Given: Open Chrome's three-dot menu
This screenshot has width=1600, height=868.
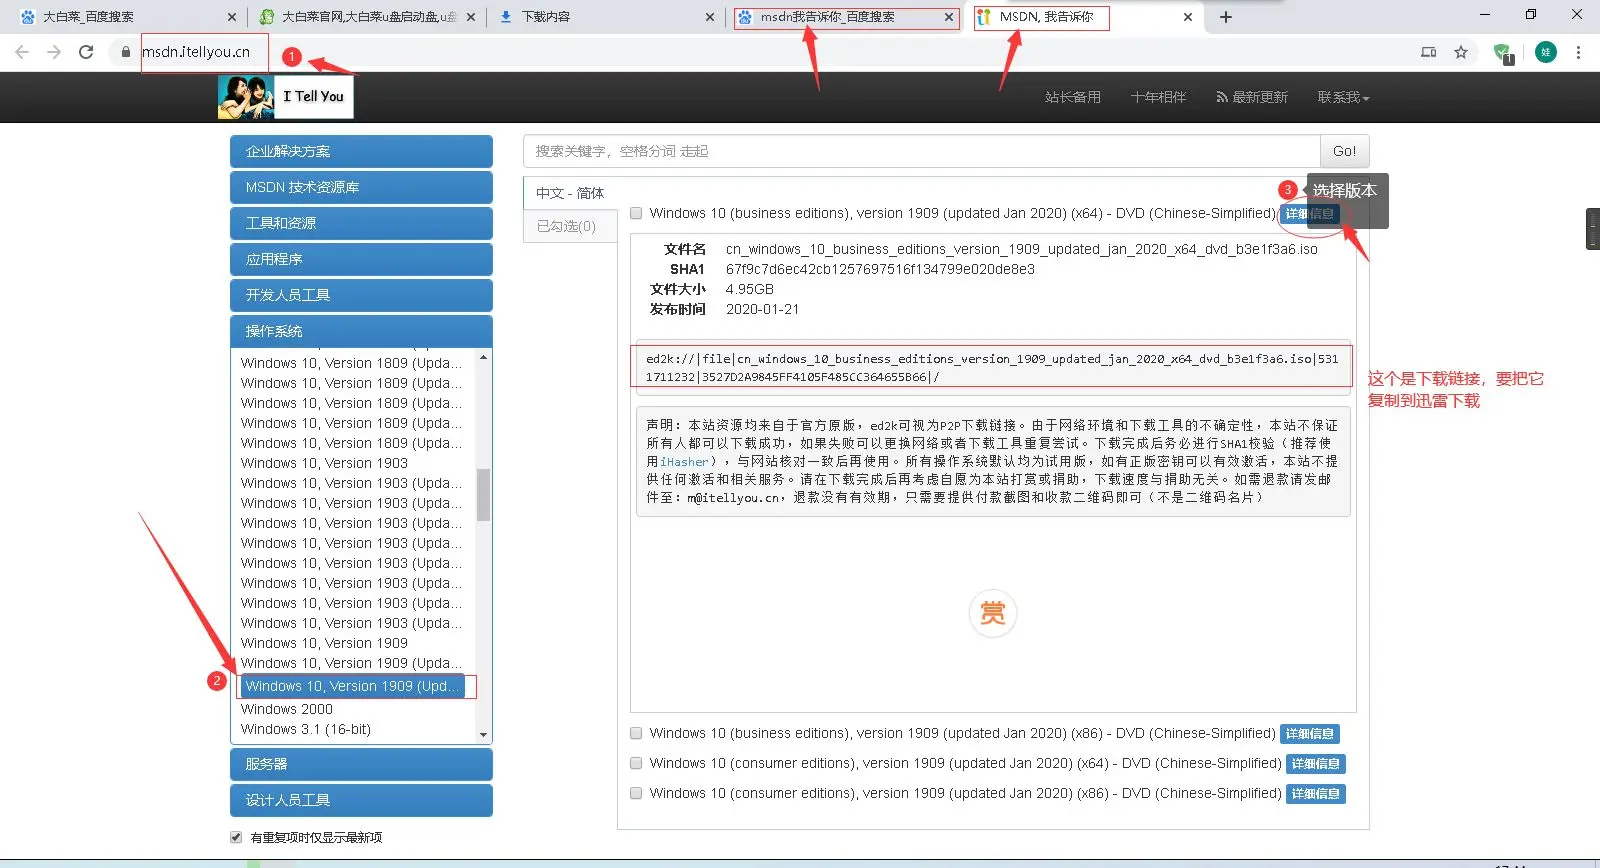Looking at the screenshot, I should [1578, 52].
